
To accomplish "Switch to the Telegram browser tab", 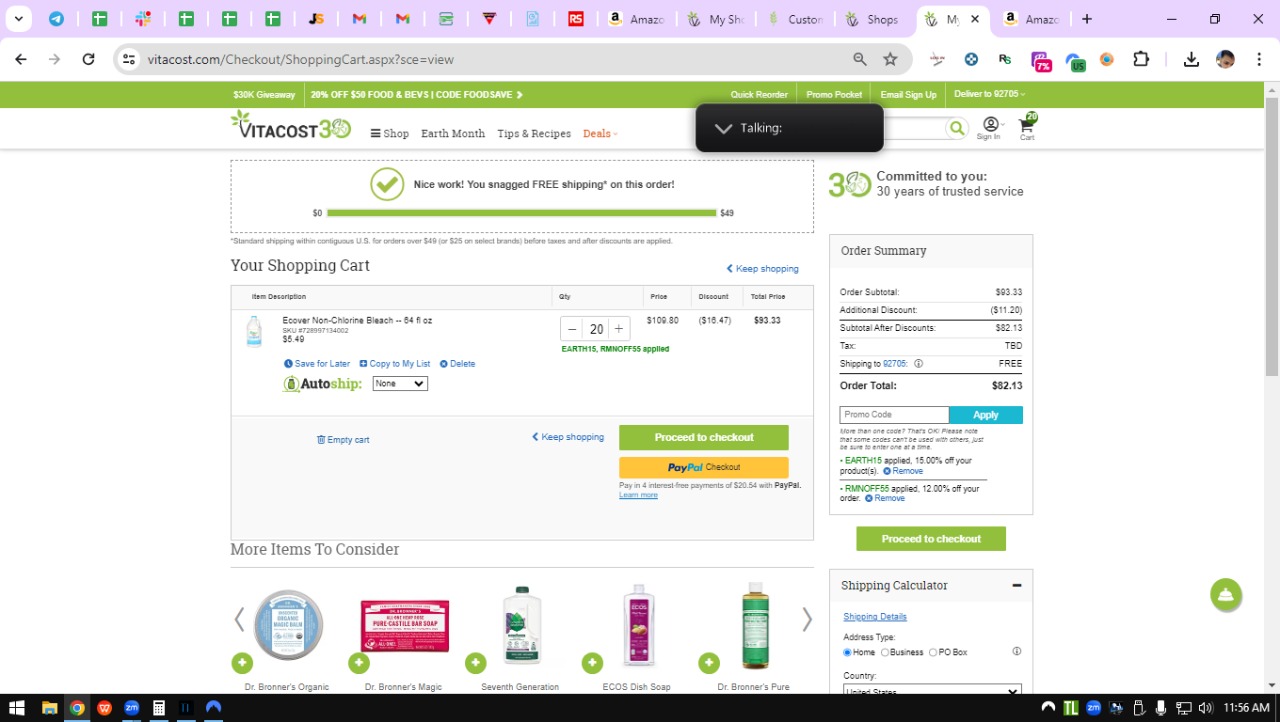I will coord(56,19).
